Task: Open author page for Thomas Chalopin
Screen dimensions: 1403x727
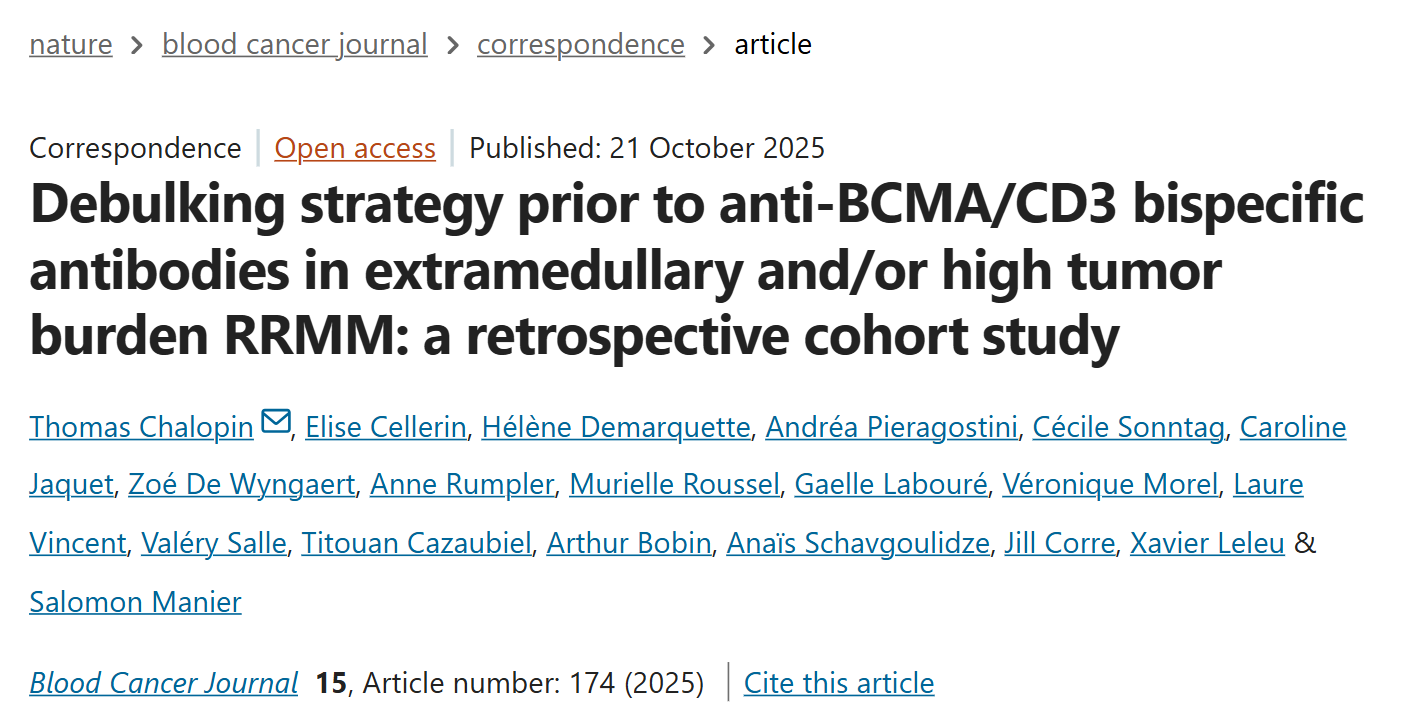Action: 140,427
